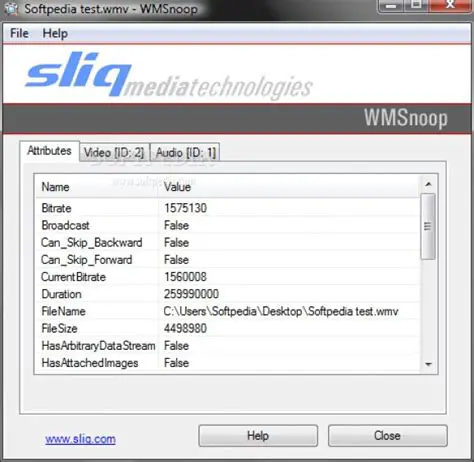
Task: Click the value 1575130
Action: (x=185, y=208)
